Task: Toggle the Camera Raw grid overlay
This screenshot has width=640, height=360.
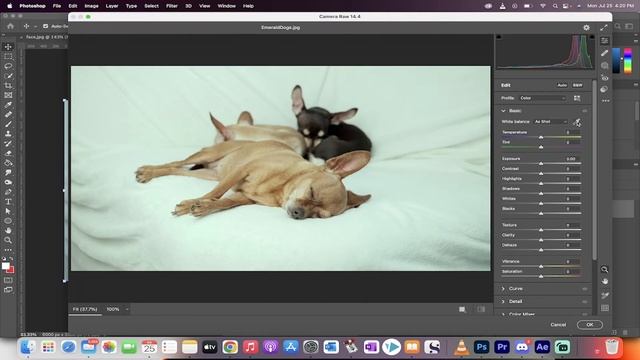Action: 605,308
